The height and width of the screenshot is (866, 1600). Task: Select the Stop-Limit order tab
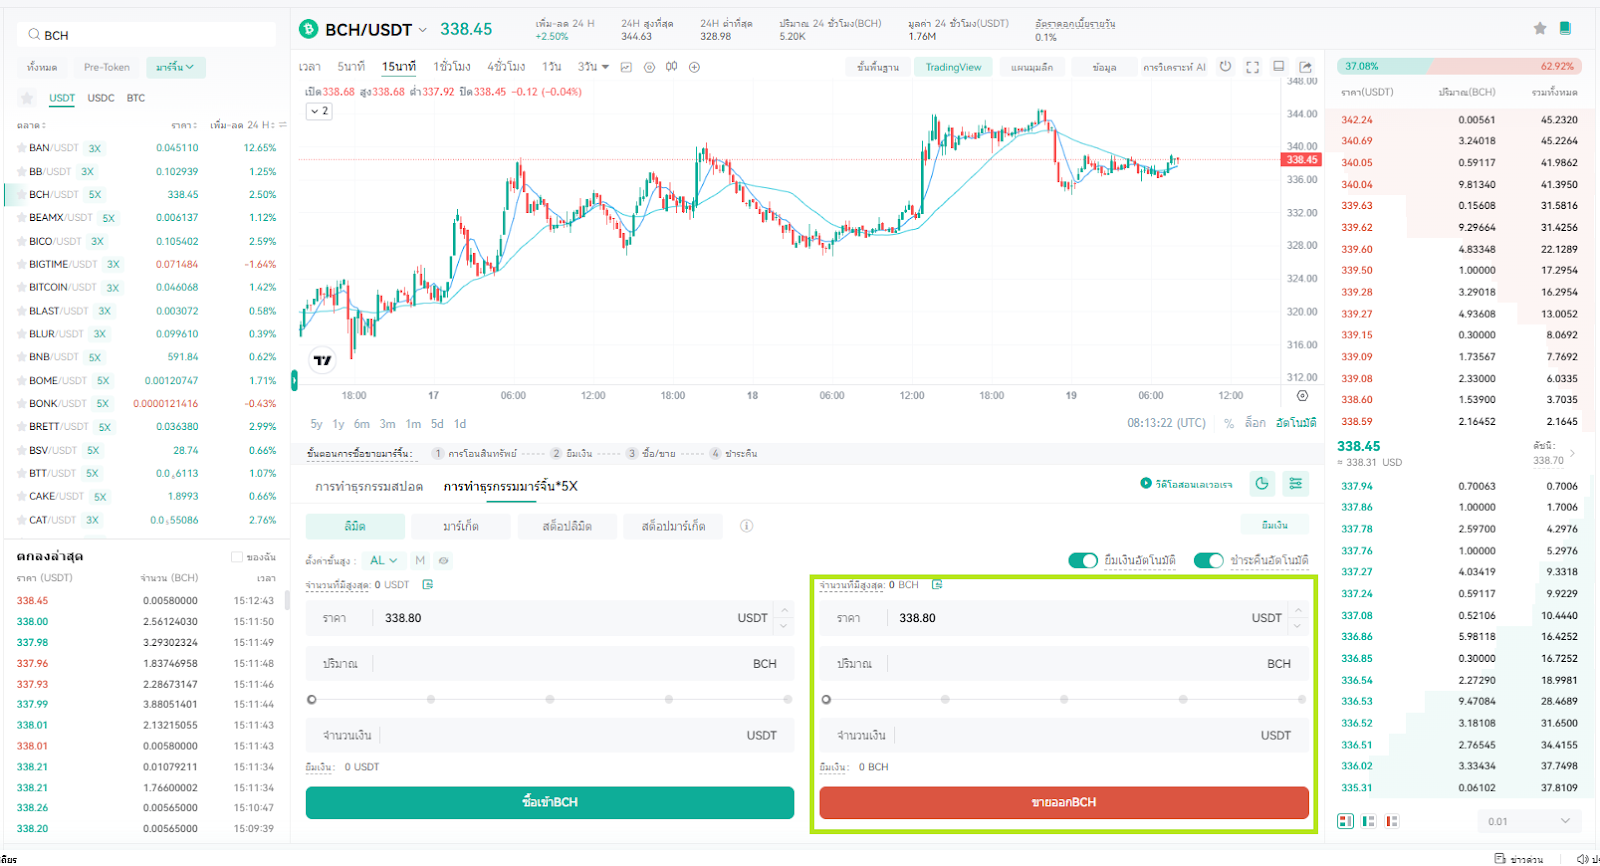coord(567,526)
